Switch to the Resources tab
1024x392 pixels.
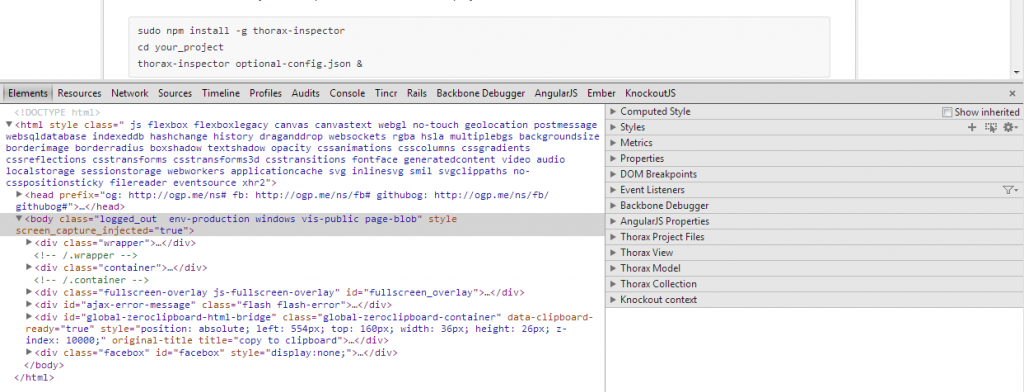pyautogui.click(x=80, y=93)
